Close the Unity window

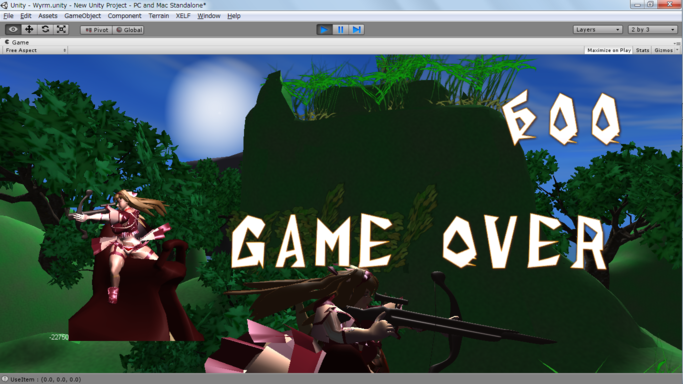tap(669, 4)
